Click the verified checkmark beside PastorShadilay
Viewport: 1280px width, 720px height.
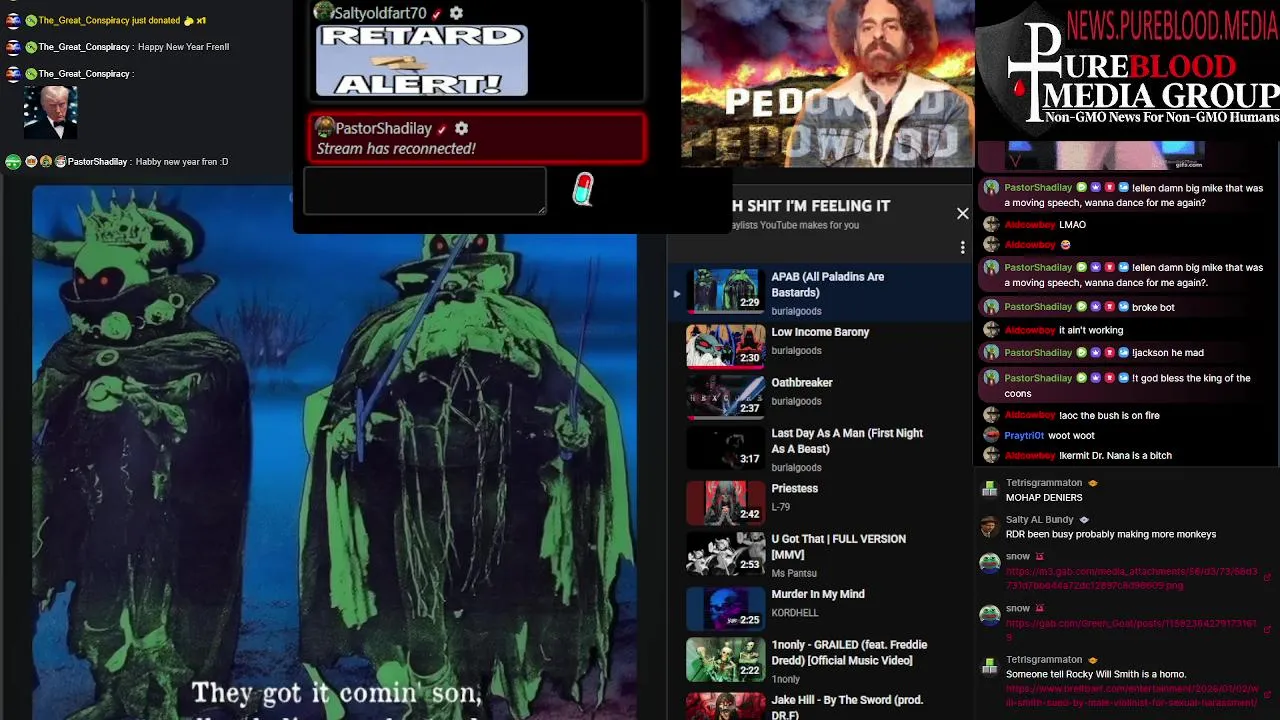pyautogui.click(x=442, y=129)
